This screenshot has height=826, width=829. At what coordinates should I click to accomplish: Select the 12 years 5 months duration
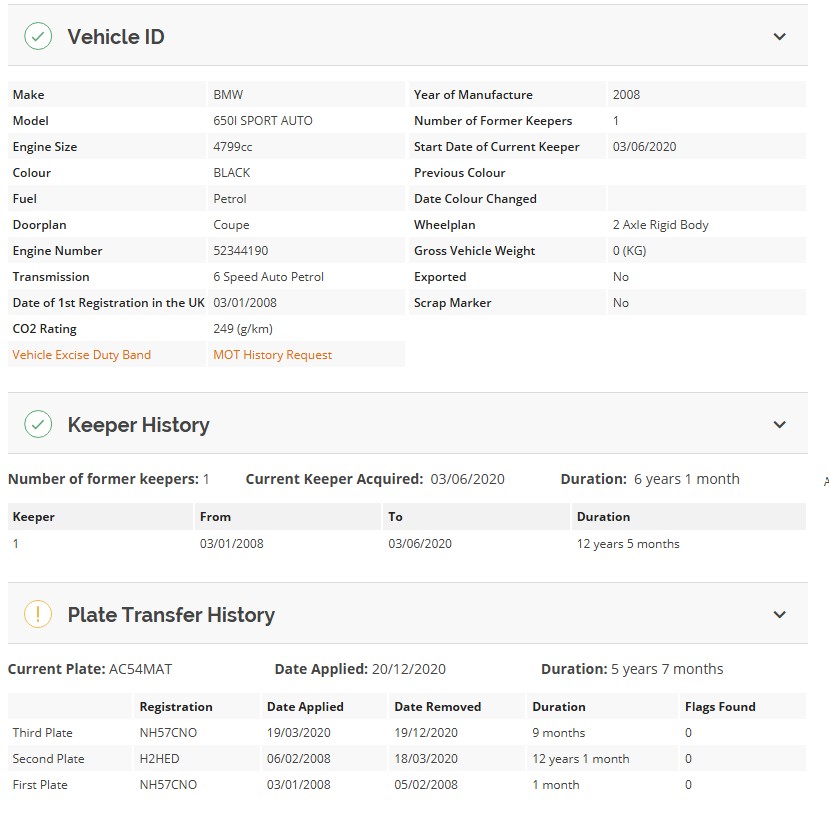click(628, 544)
